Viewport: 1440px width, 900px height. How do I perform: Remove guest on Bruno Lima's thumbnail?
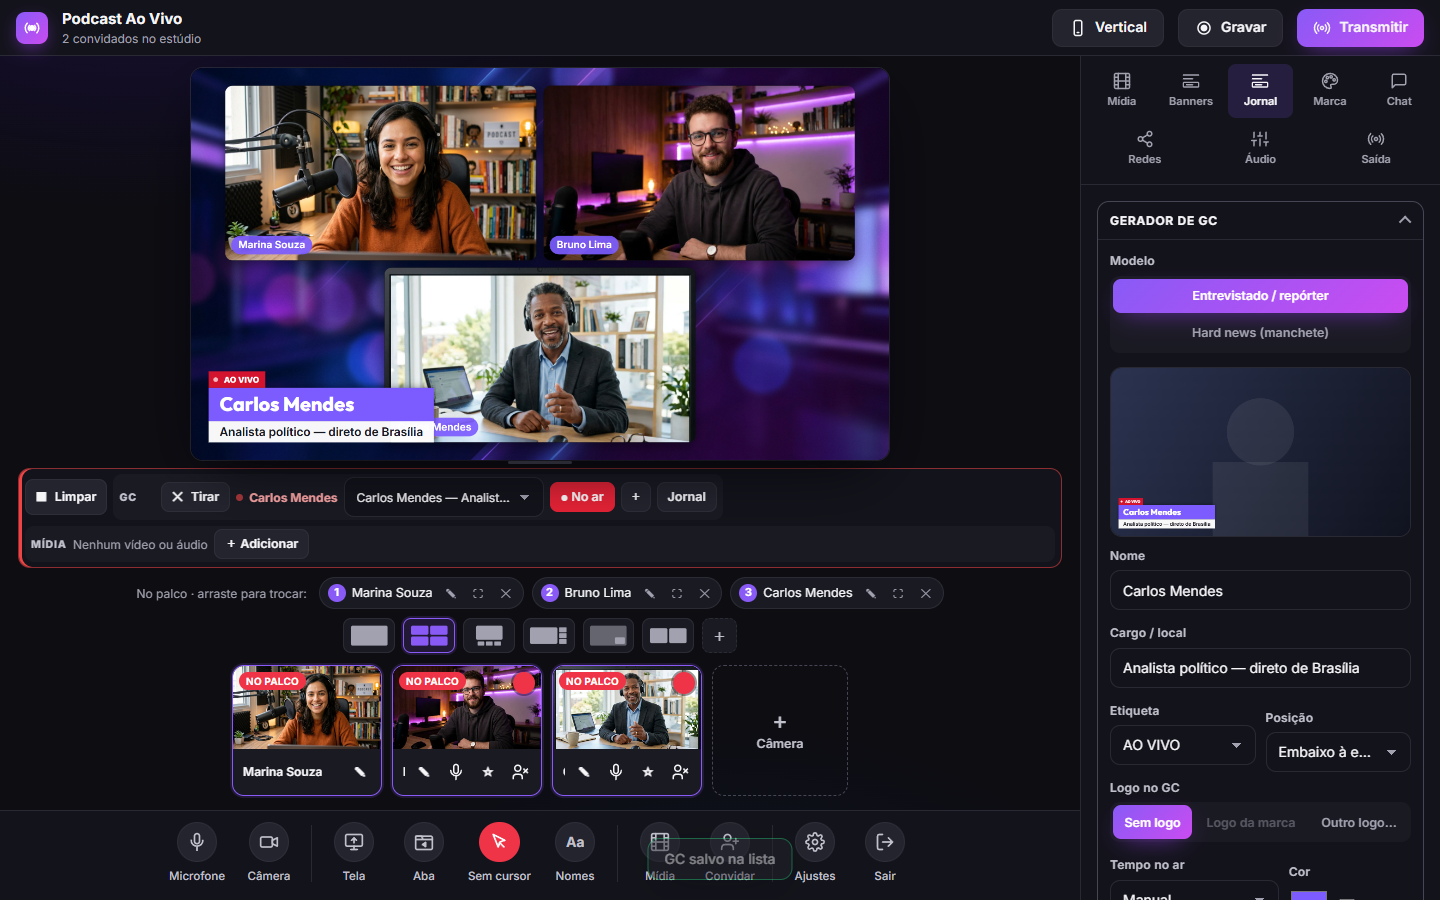click(x=520, y=772)
